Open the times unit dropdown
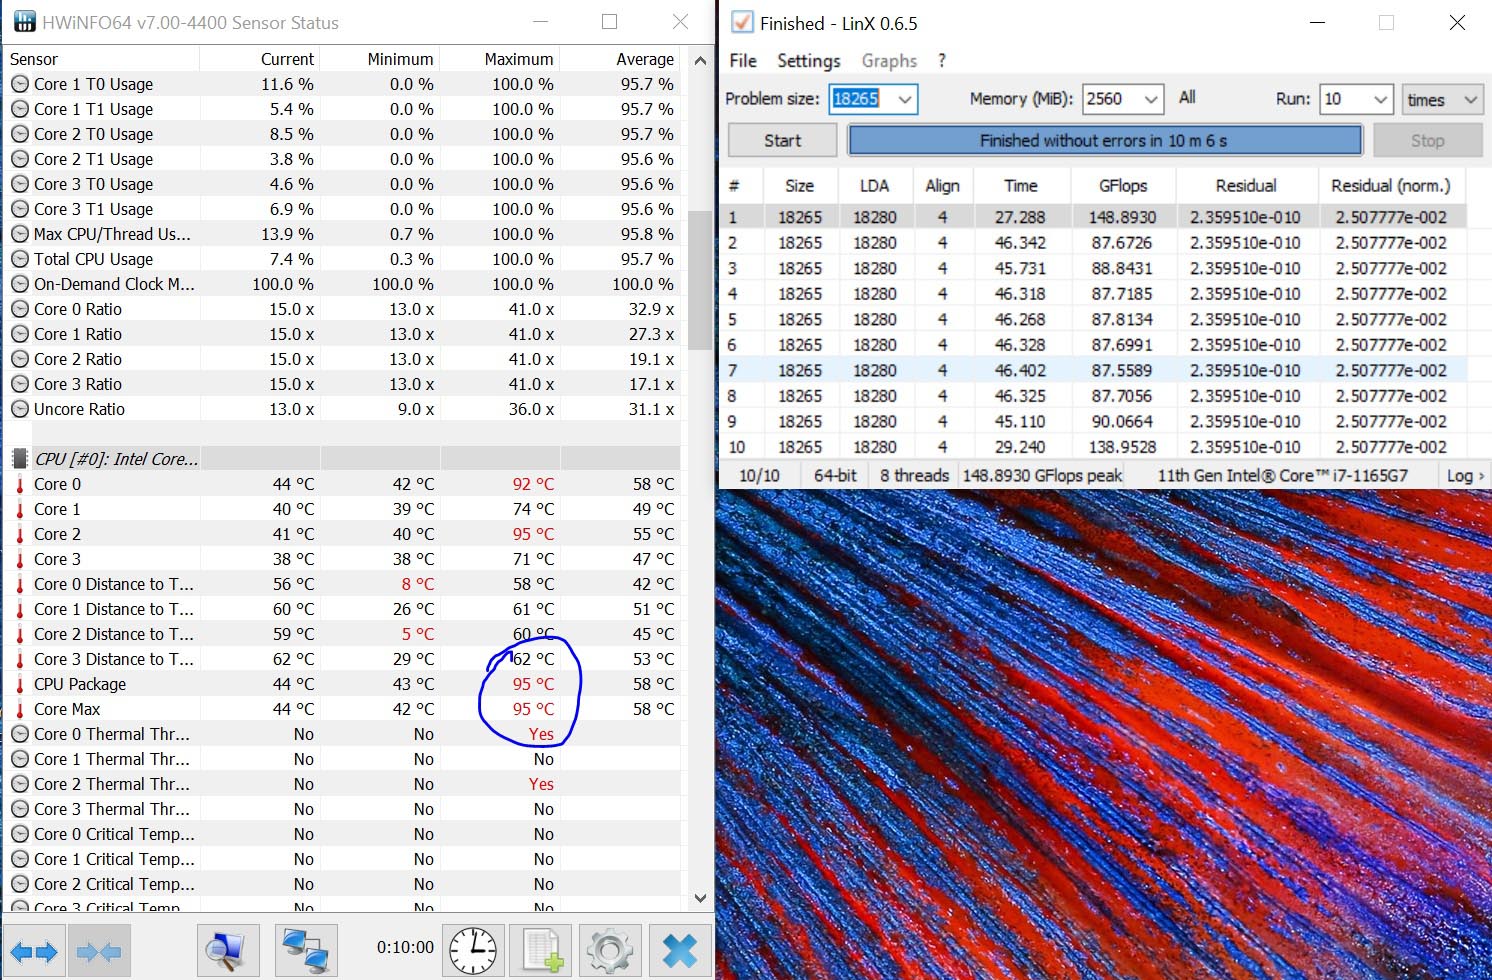The width and height of the screenshot is (1492, 980). (x=1470, y=99)
